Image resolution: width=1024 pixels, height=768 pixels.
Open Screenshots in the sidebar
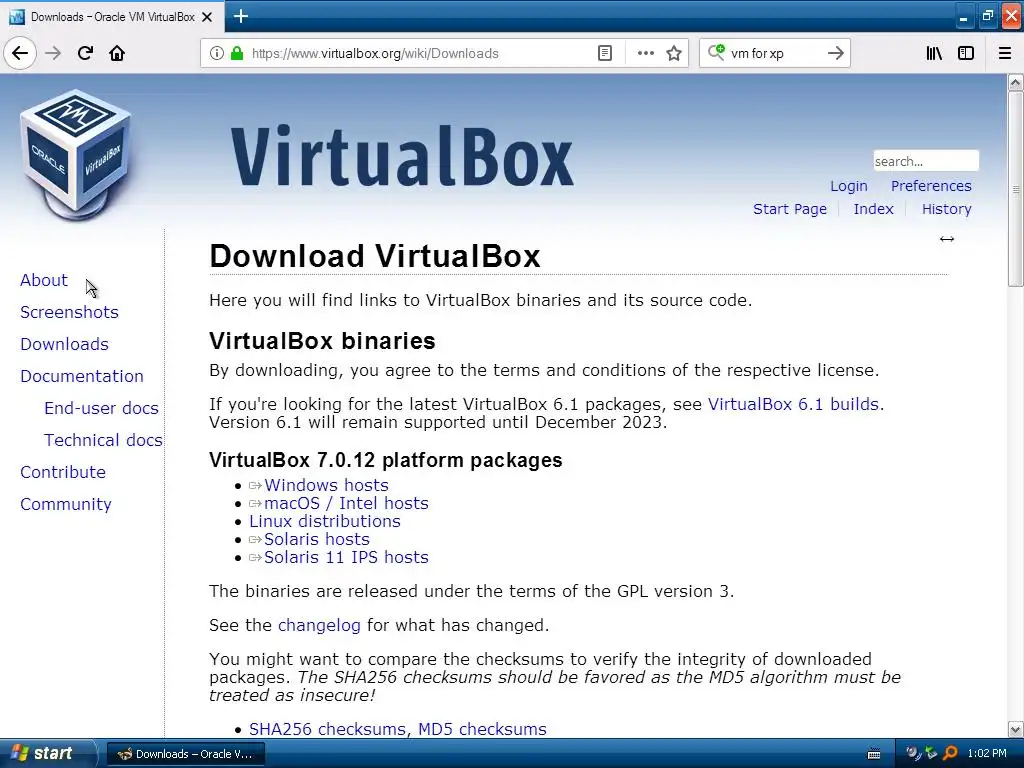point(69,312)
